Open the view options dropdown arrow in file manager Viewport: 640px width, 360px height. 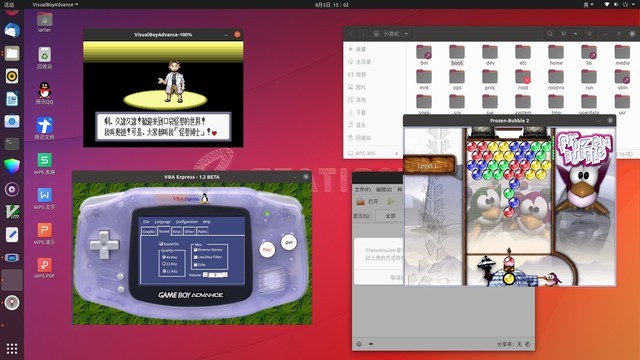tap(576, 34)
